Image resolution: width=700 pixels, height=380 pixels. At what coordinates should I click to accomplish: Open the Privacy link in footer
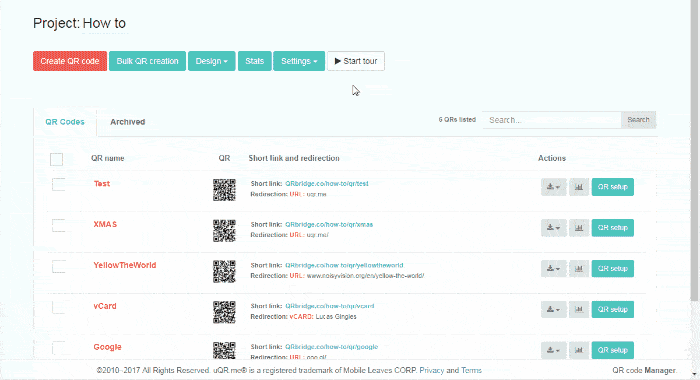(432, 370)
